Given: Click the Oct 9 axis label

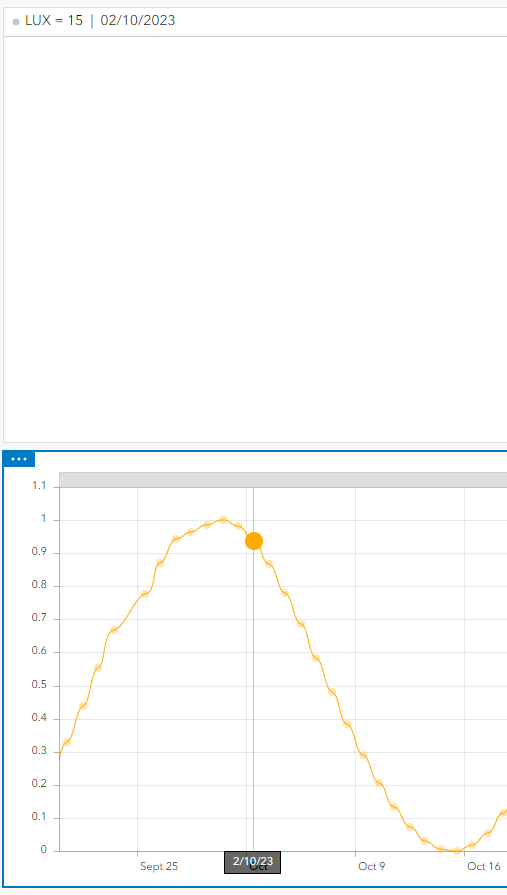Looking at the screenshot, I should click(x=372, y=866).
